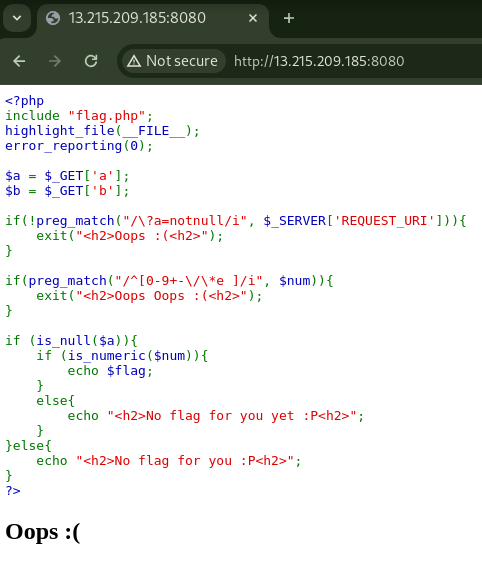The width and height of the screenshot is (482, 568).
Task: Click the "No flag for you yet" string
Action: (x=232, y=416)
